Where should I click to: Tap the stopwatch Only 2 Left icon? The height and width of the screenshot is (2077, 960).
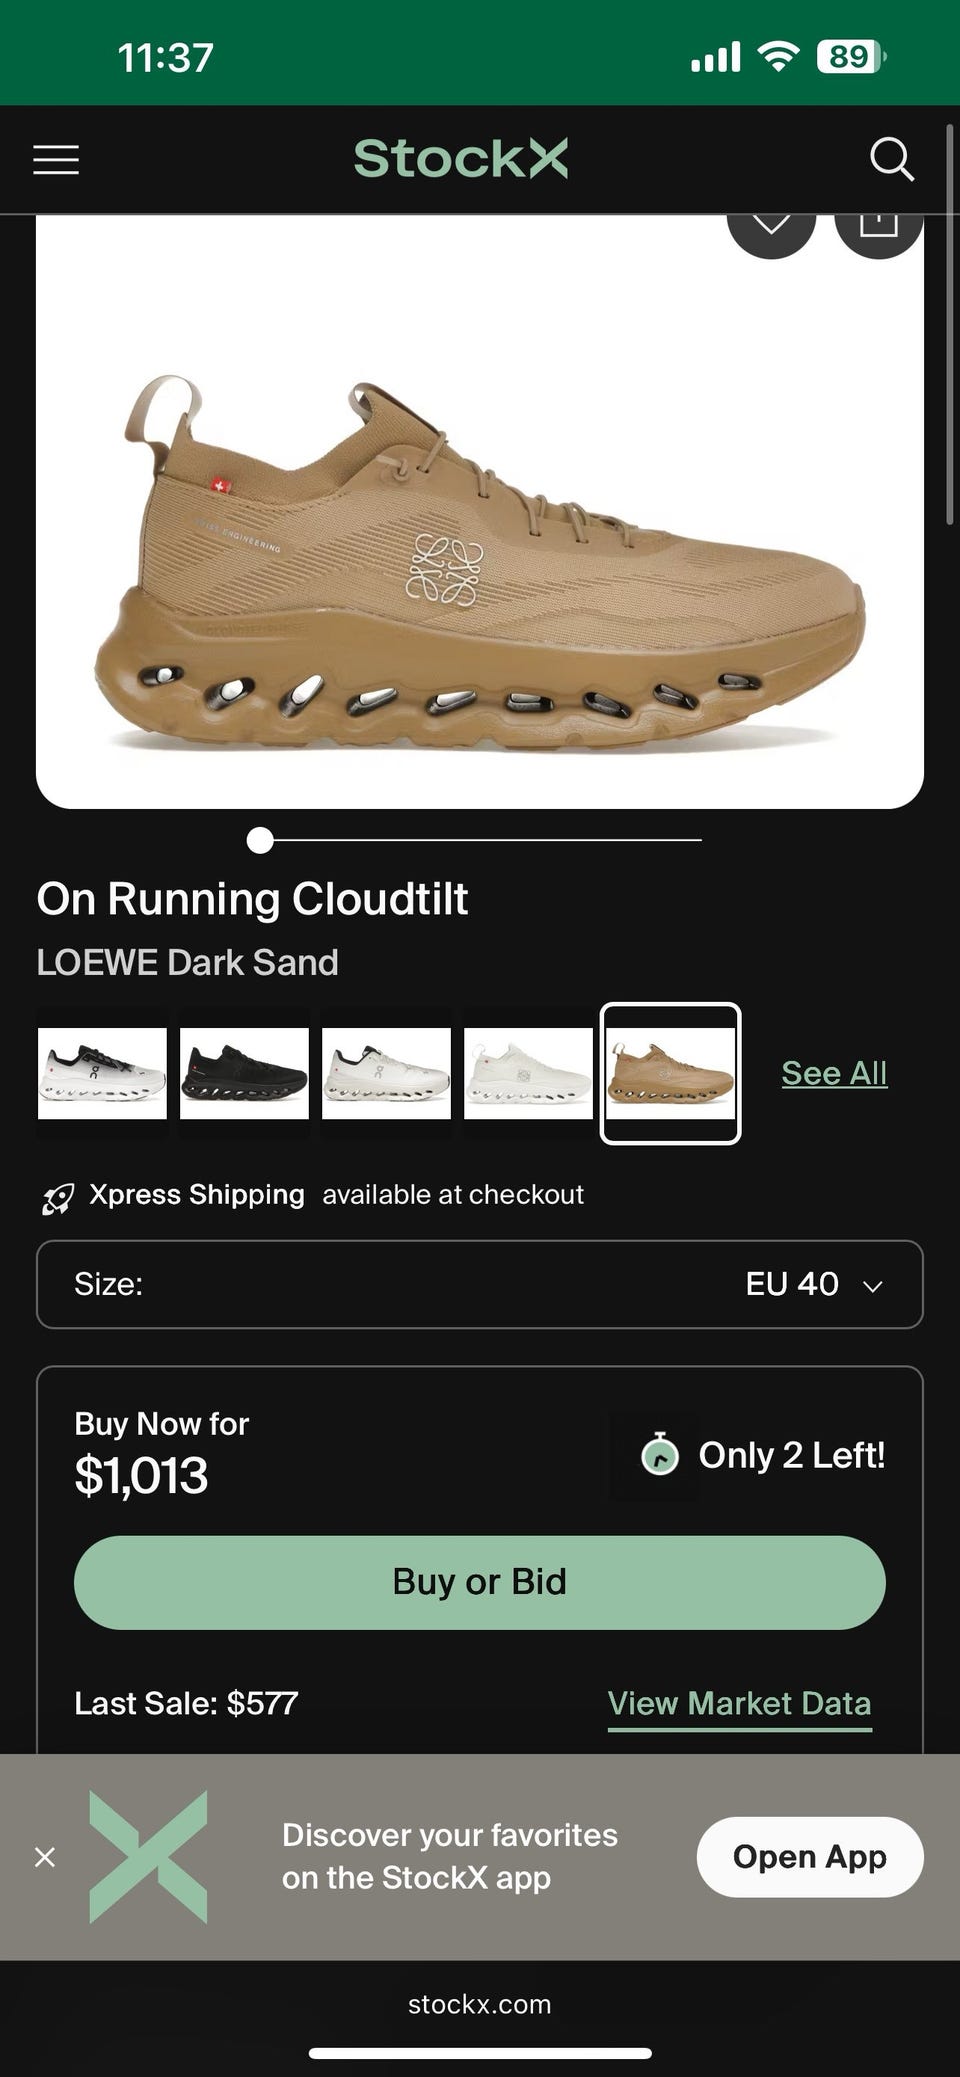[x=659, y=1455]
